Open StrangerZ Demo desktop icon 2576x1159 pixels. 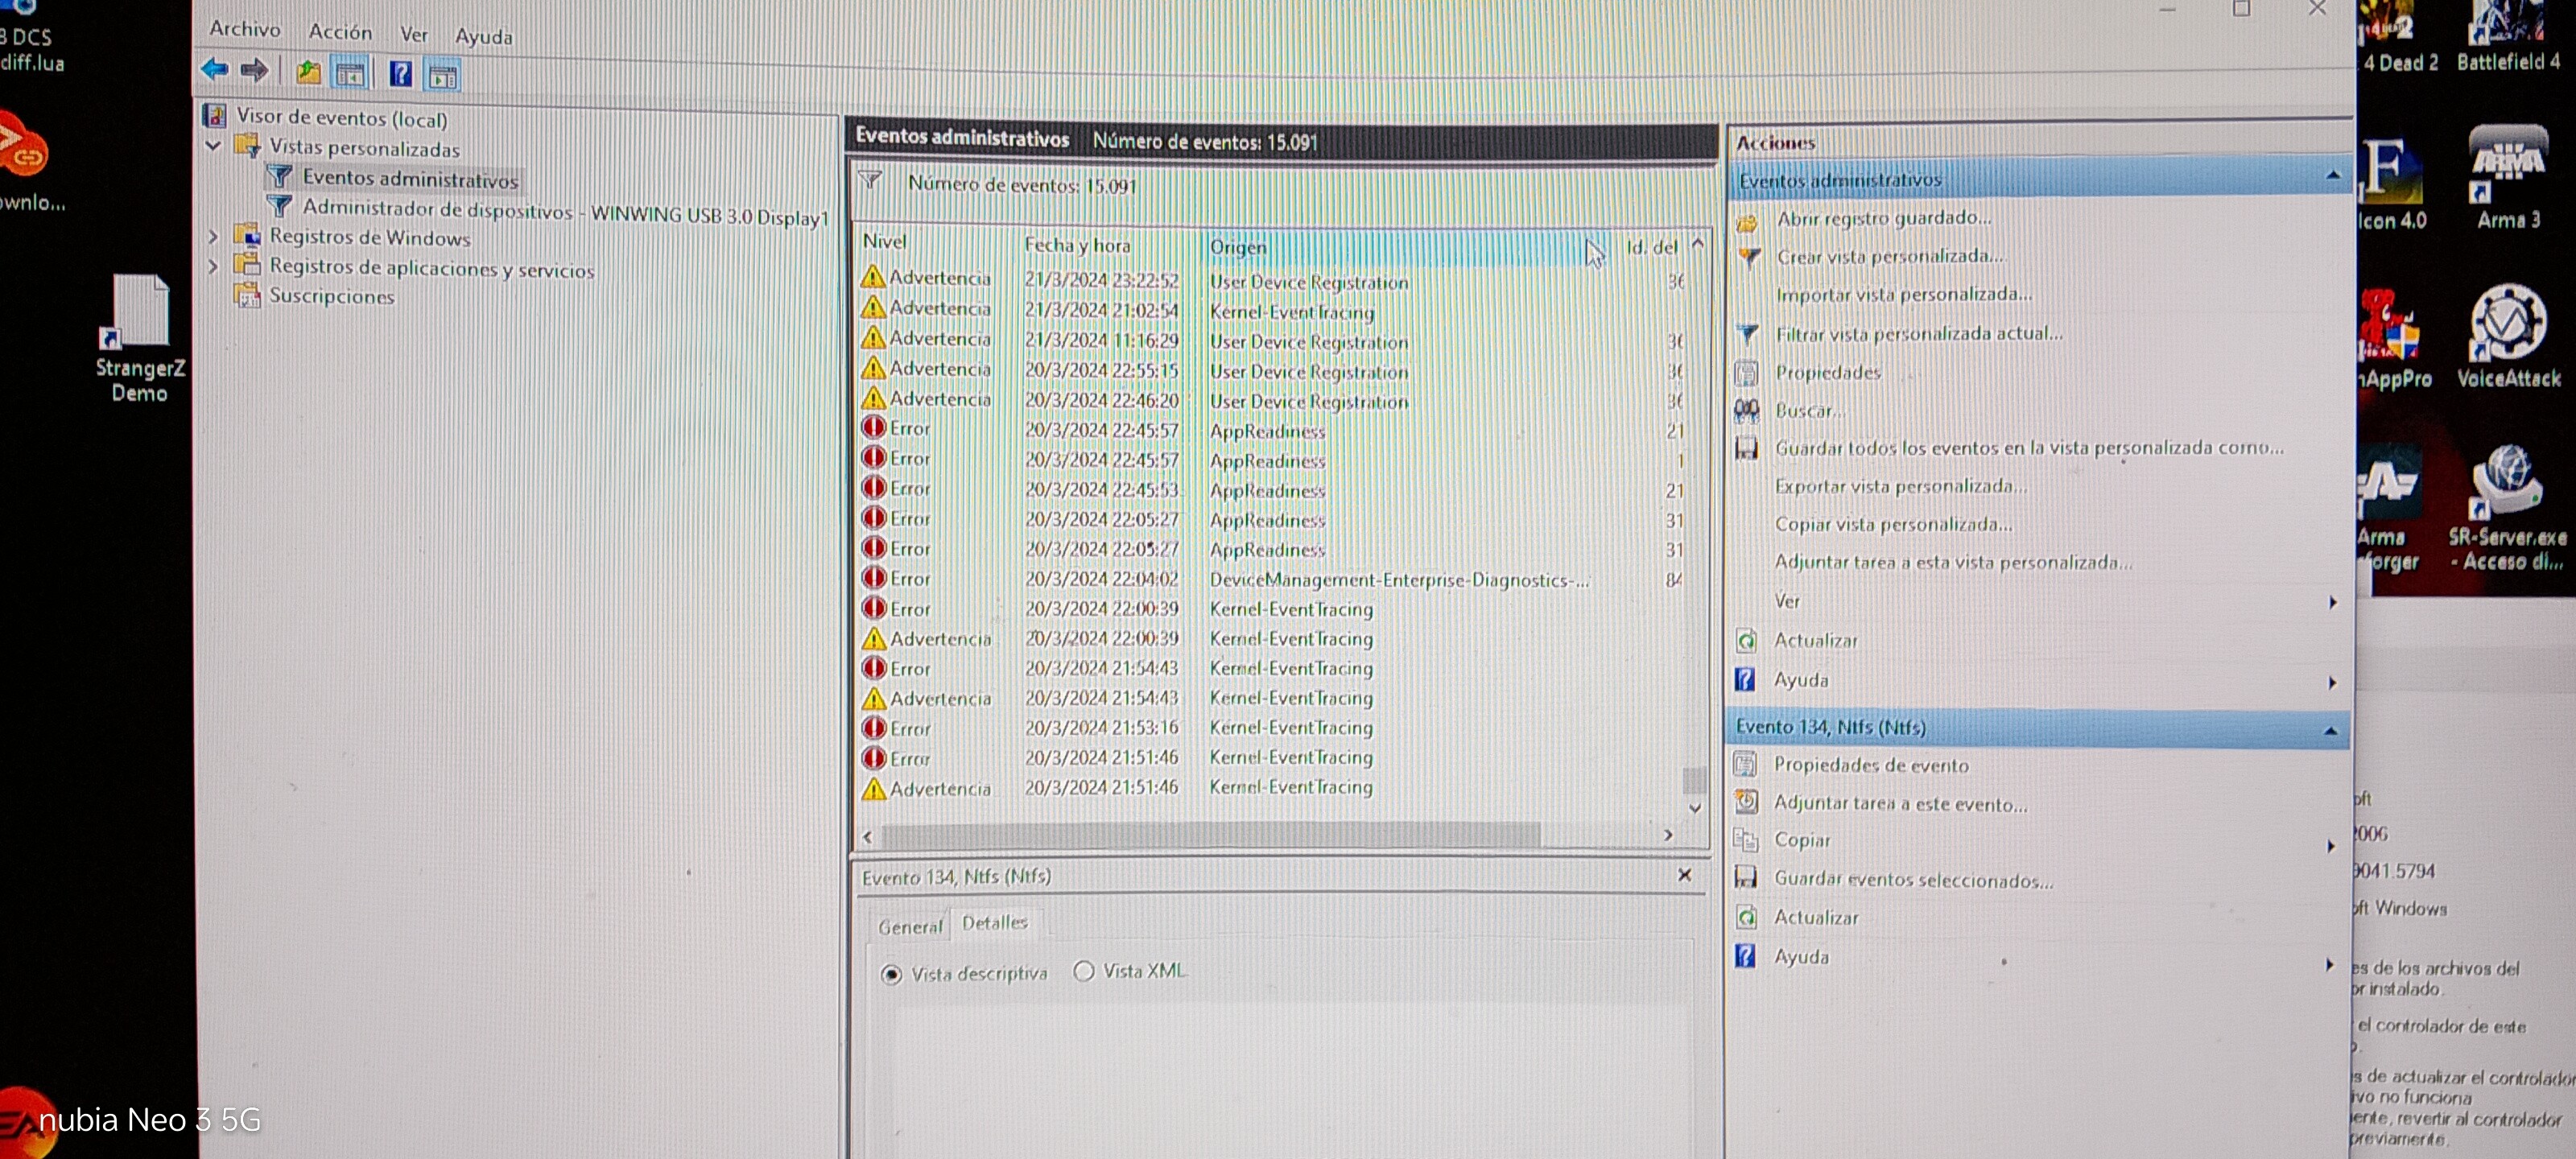coord(140,337)
